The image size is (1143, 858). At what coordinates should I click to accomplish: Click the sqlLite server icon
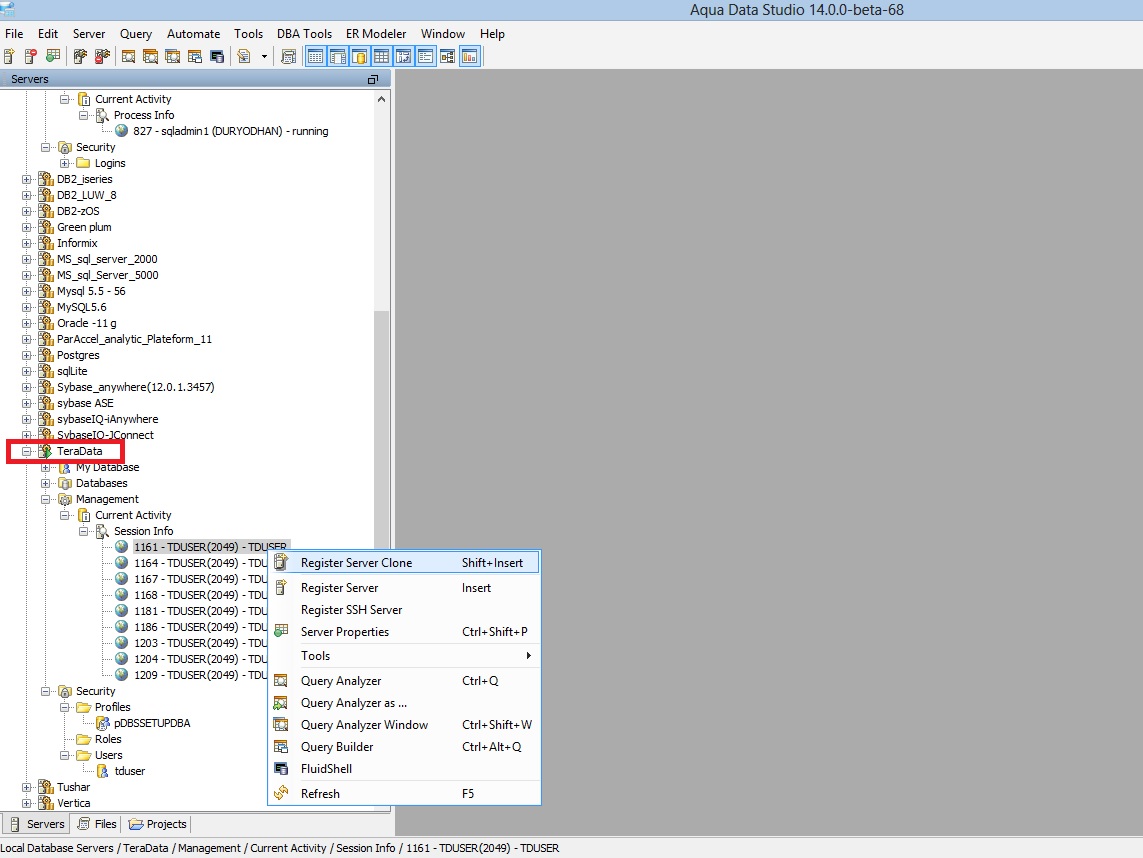click(46, 371)
